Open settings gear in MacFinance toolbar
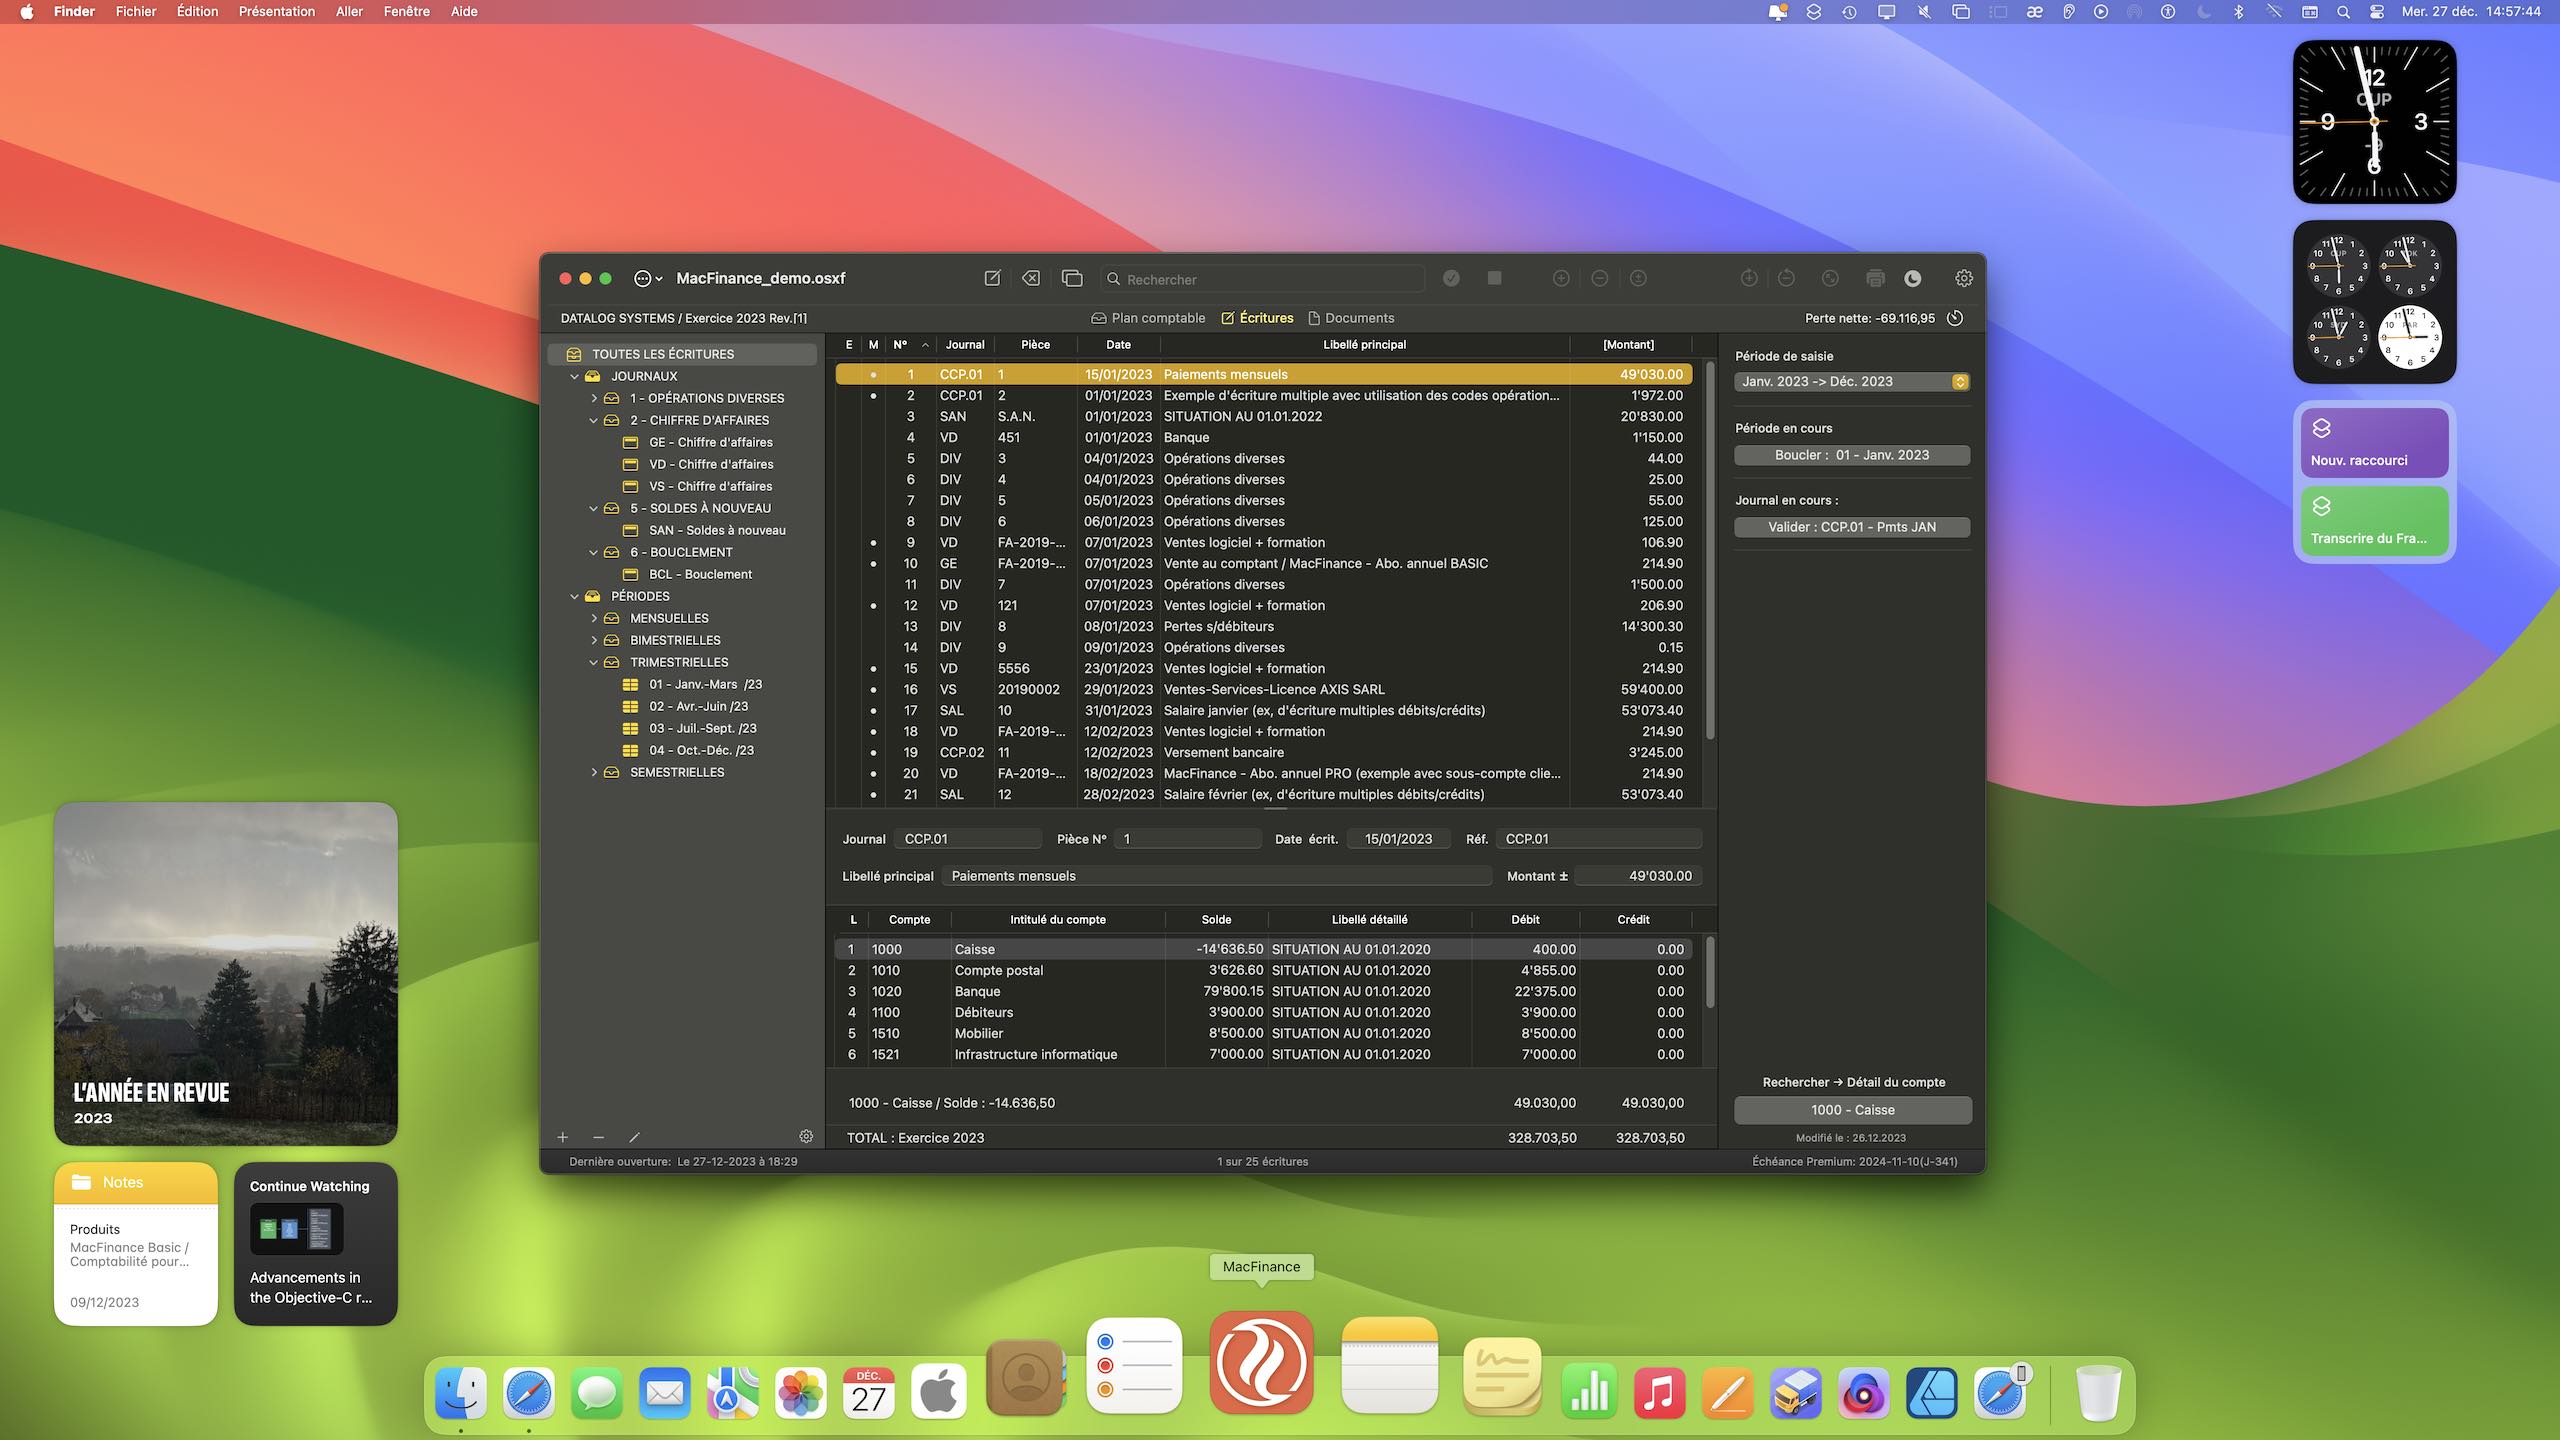The height and width of the screenshot is (1440, 2560). click(x=1964, y=278)
